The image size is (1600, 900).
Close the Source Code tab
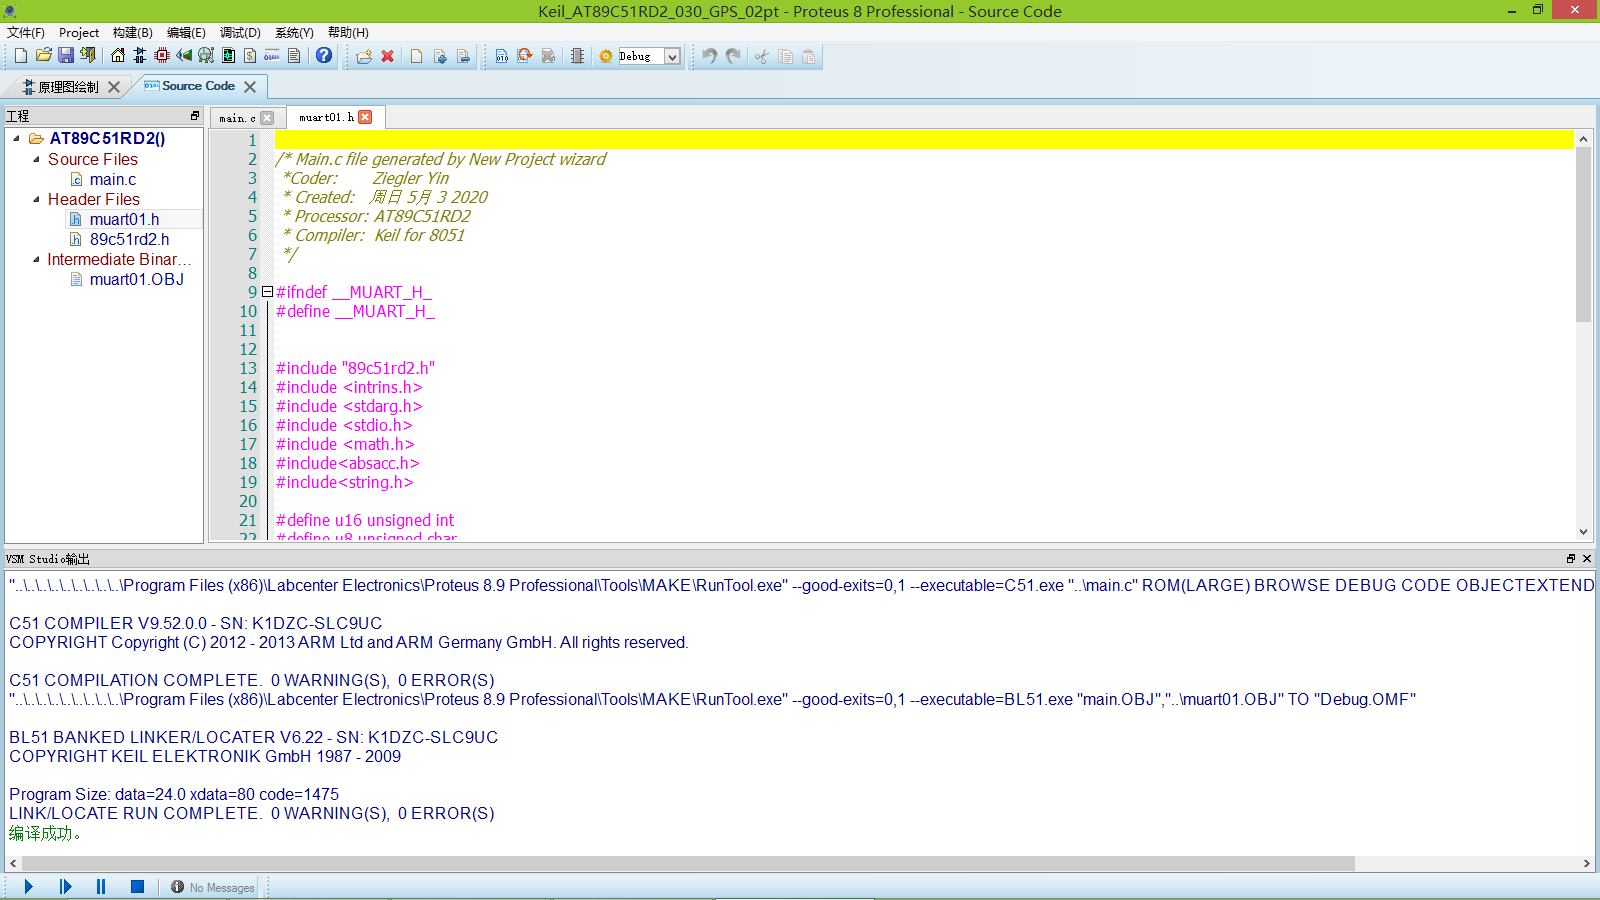pos(250,87)
